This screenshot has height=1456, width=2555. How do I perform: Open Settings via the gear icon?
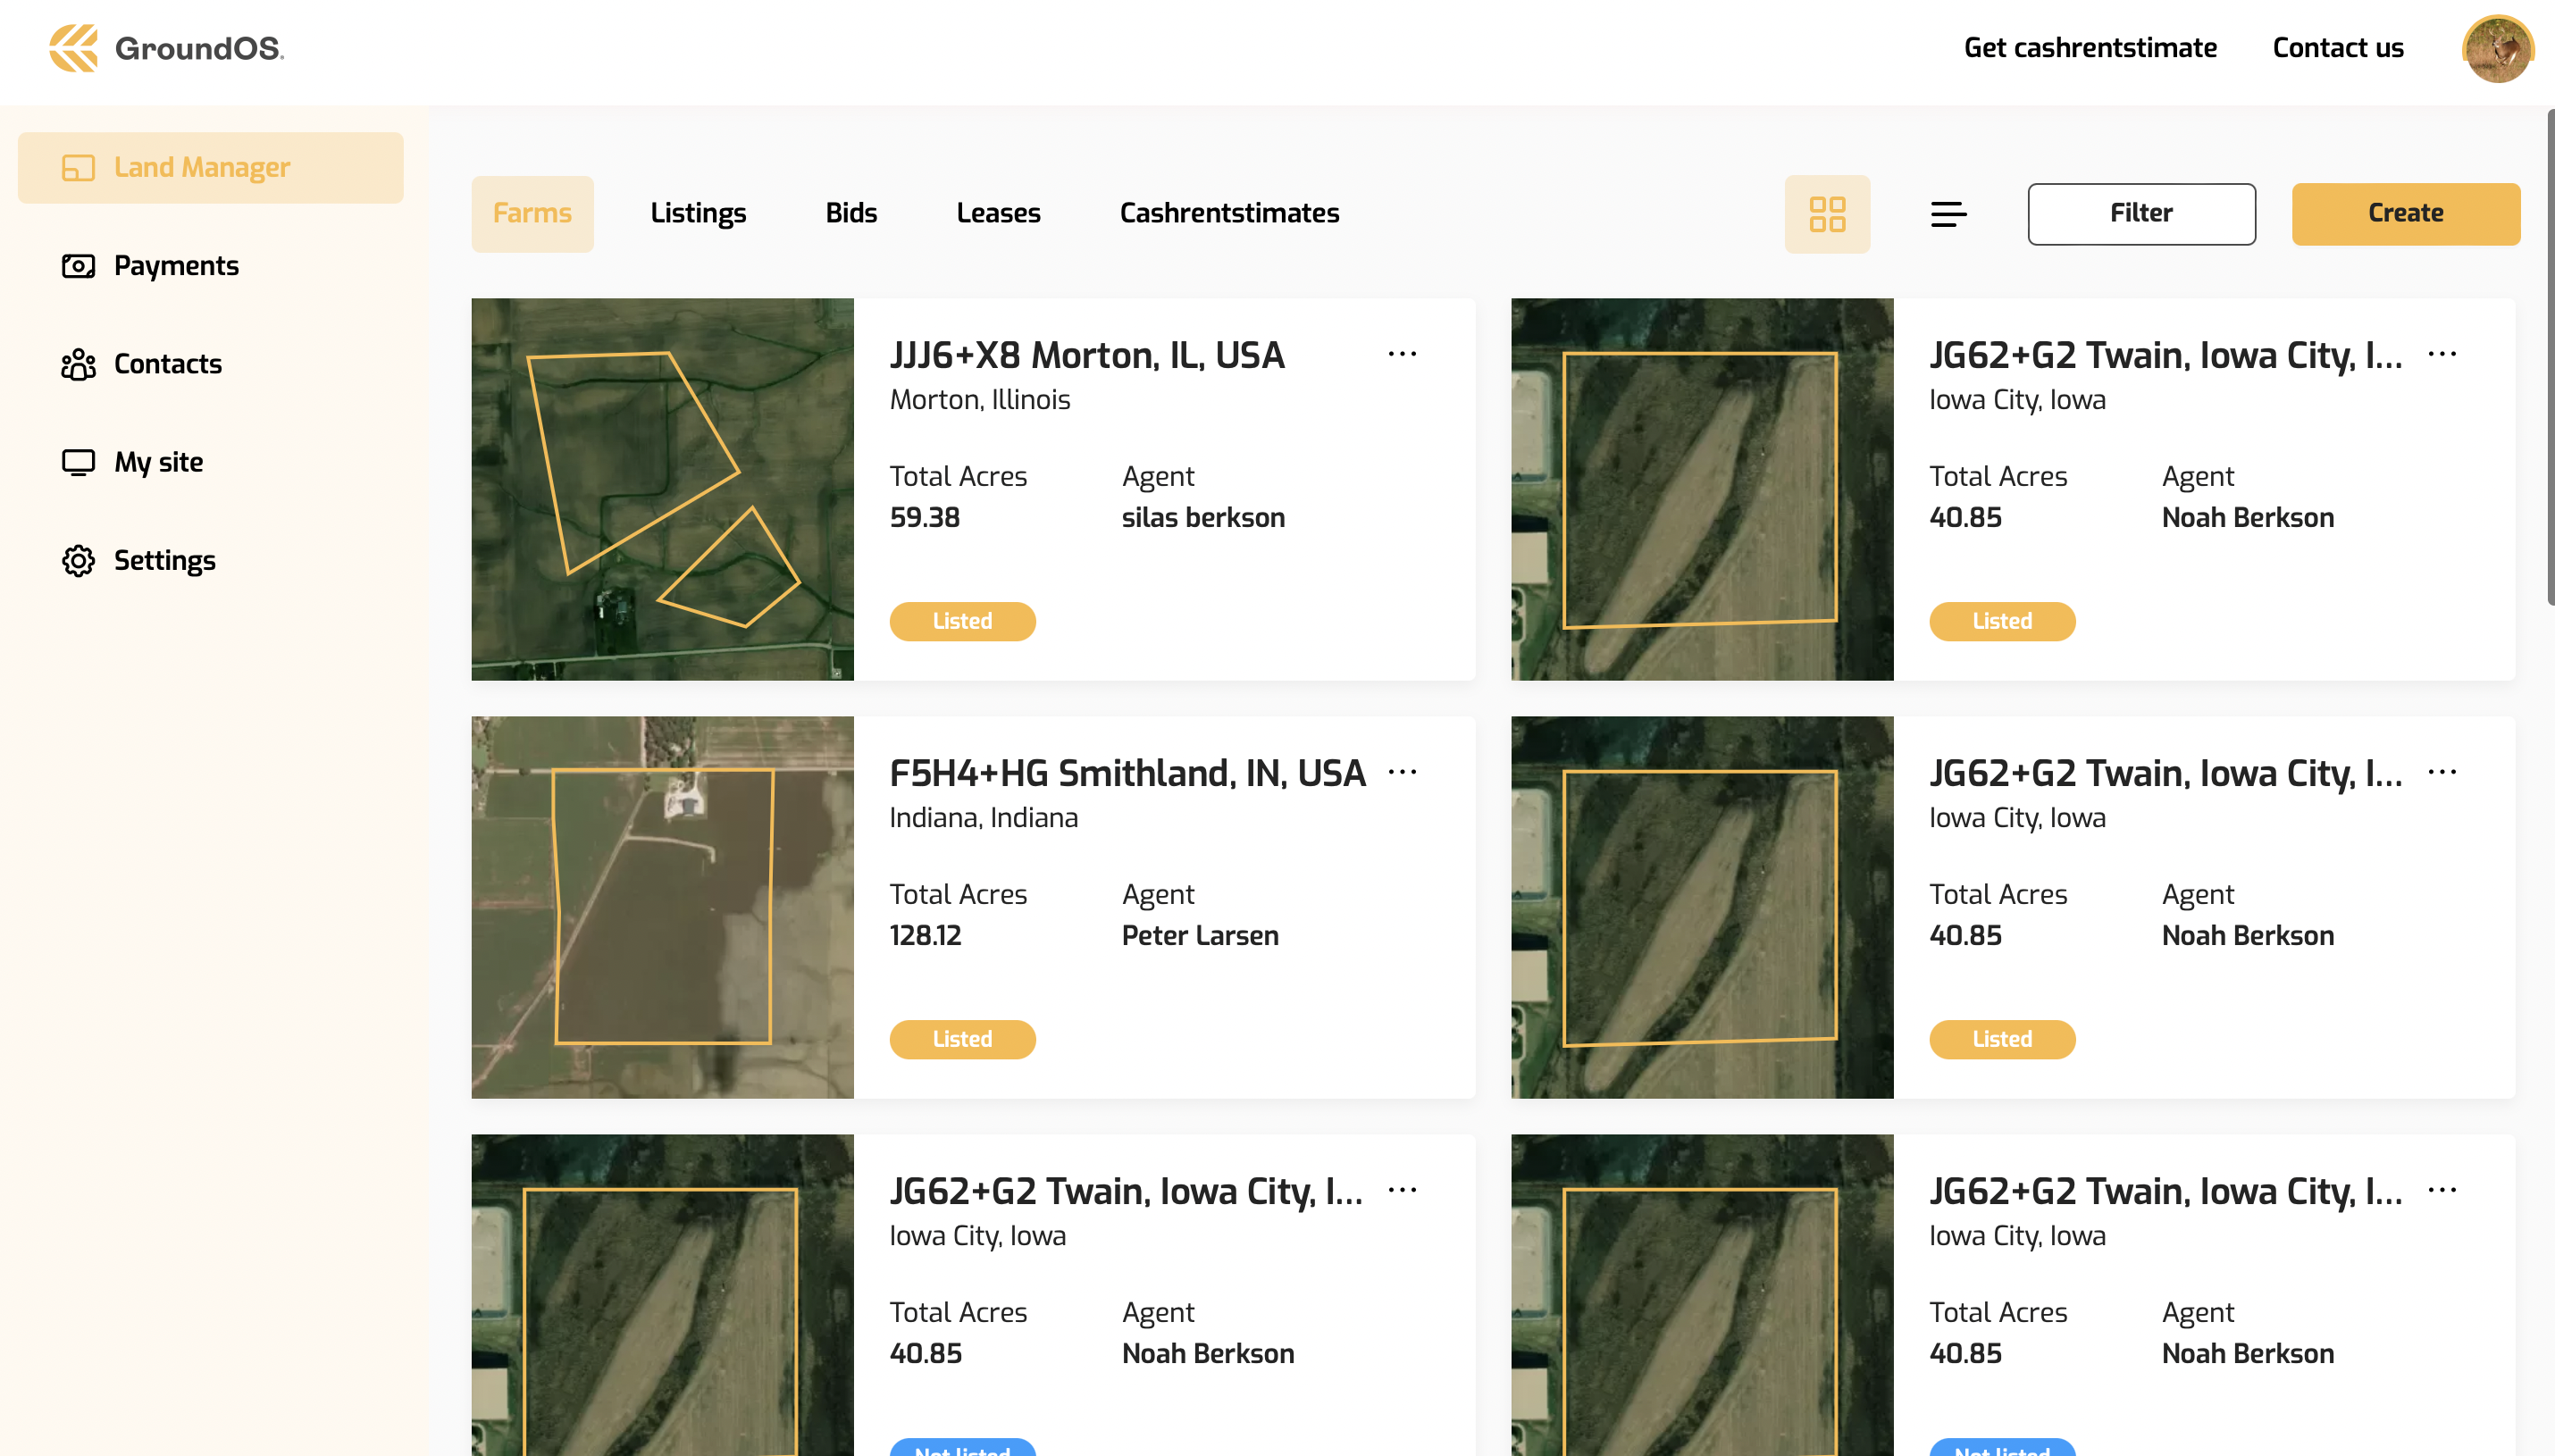pyautogui.click(x=78, y=560)
